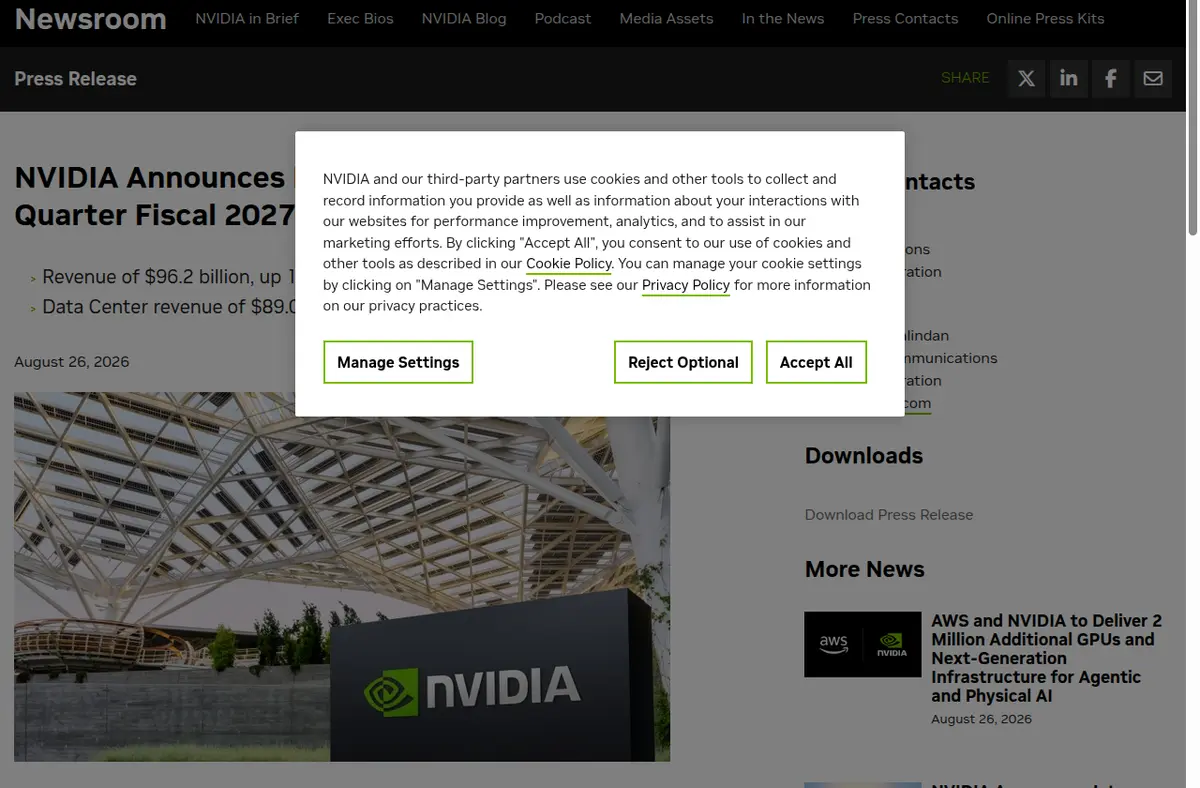
Task: Click the More News heading
Action: tap(865, 569)
